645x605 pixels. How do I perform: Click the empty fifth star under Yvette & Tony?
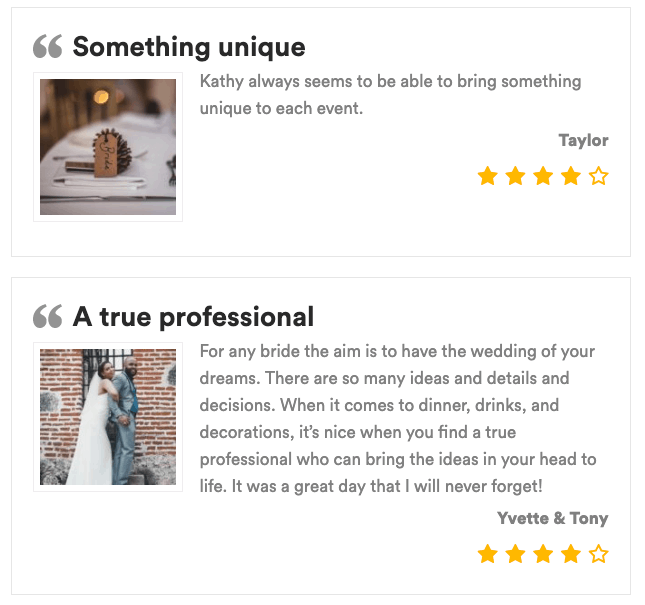(598, 554)
